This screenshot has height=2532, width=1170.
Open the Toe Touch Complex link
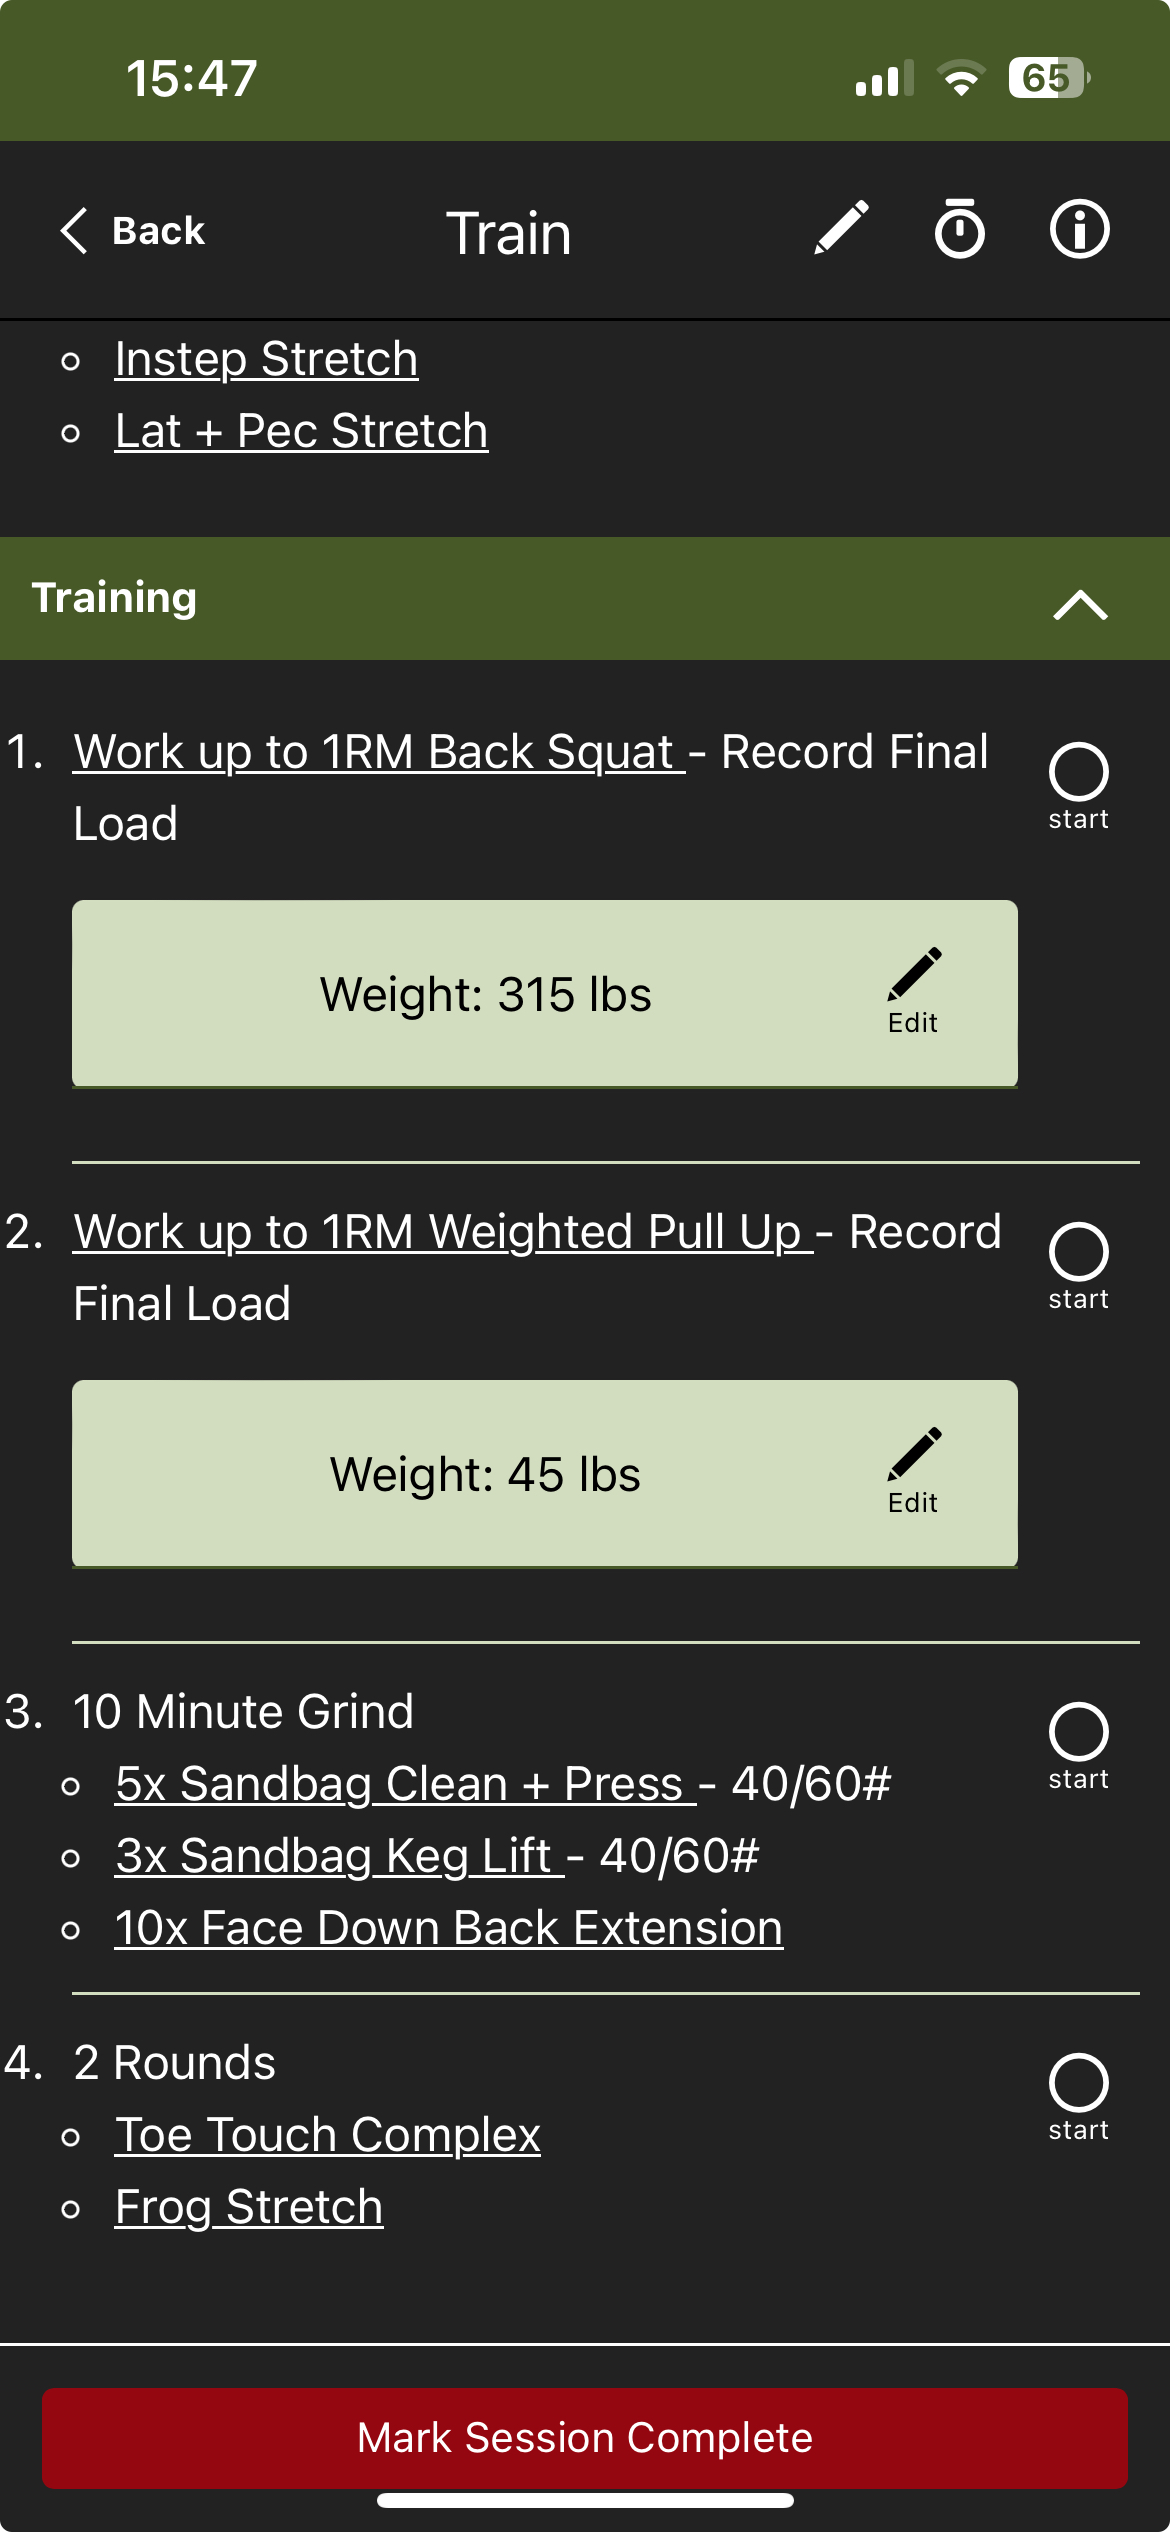pyautogui.click(x=327, y=2135)
